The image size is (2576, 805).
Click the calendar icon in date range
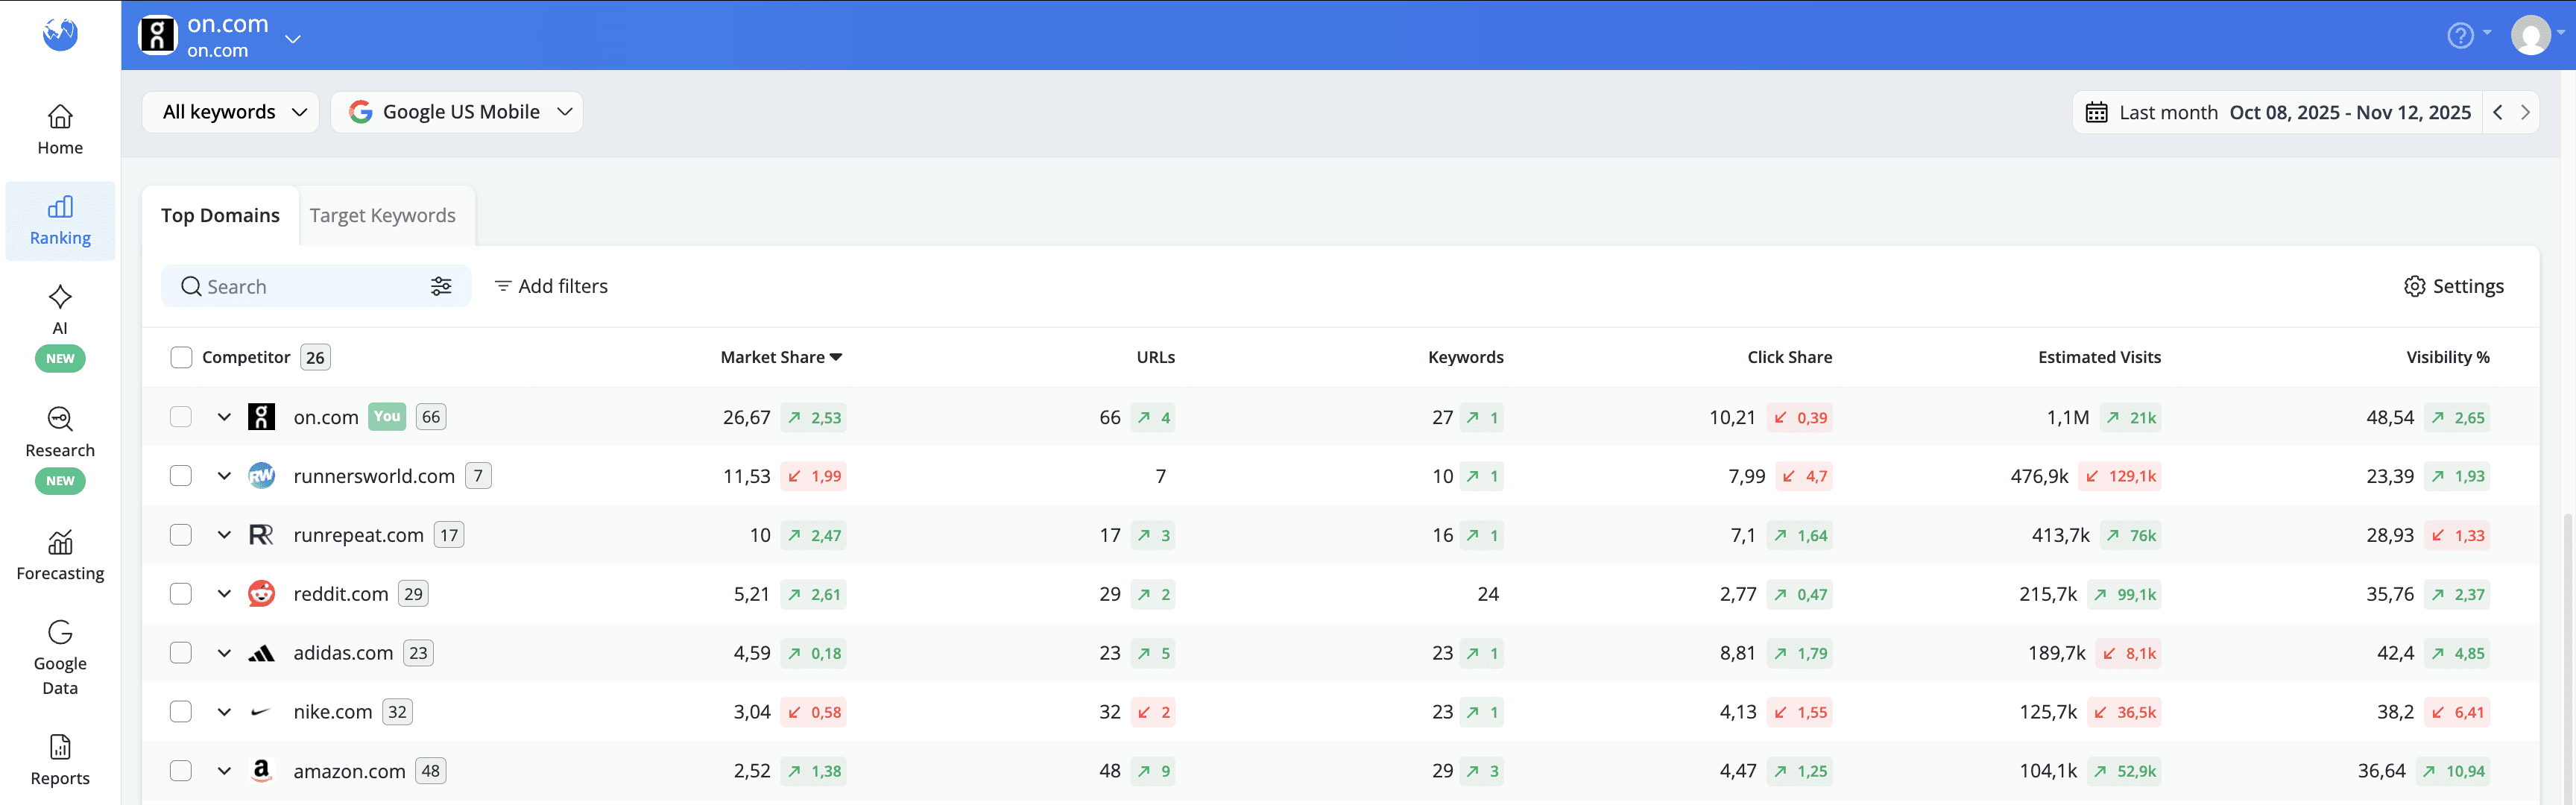click(2096, 112)
